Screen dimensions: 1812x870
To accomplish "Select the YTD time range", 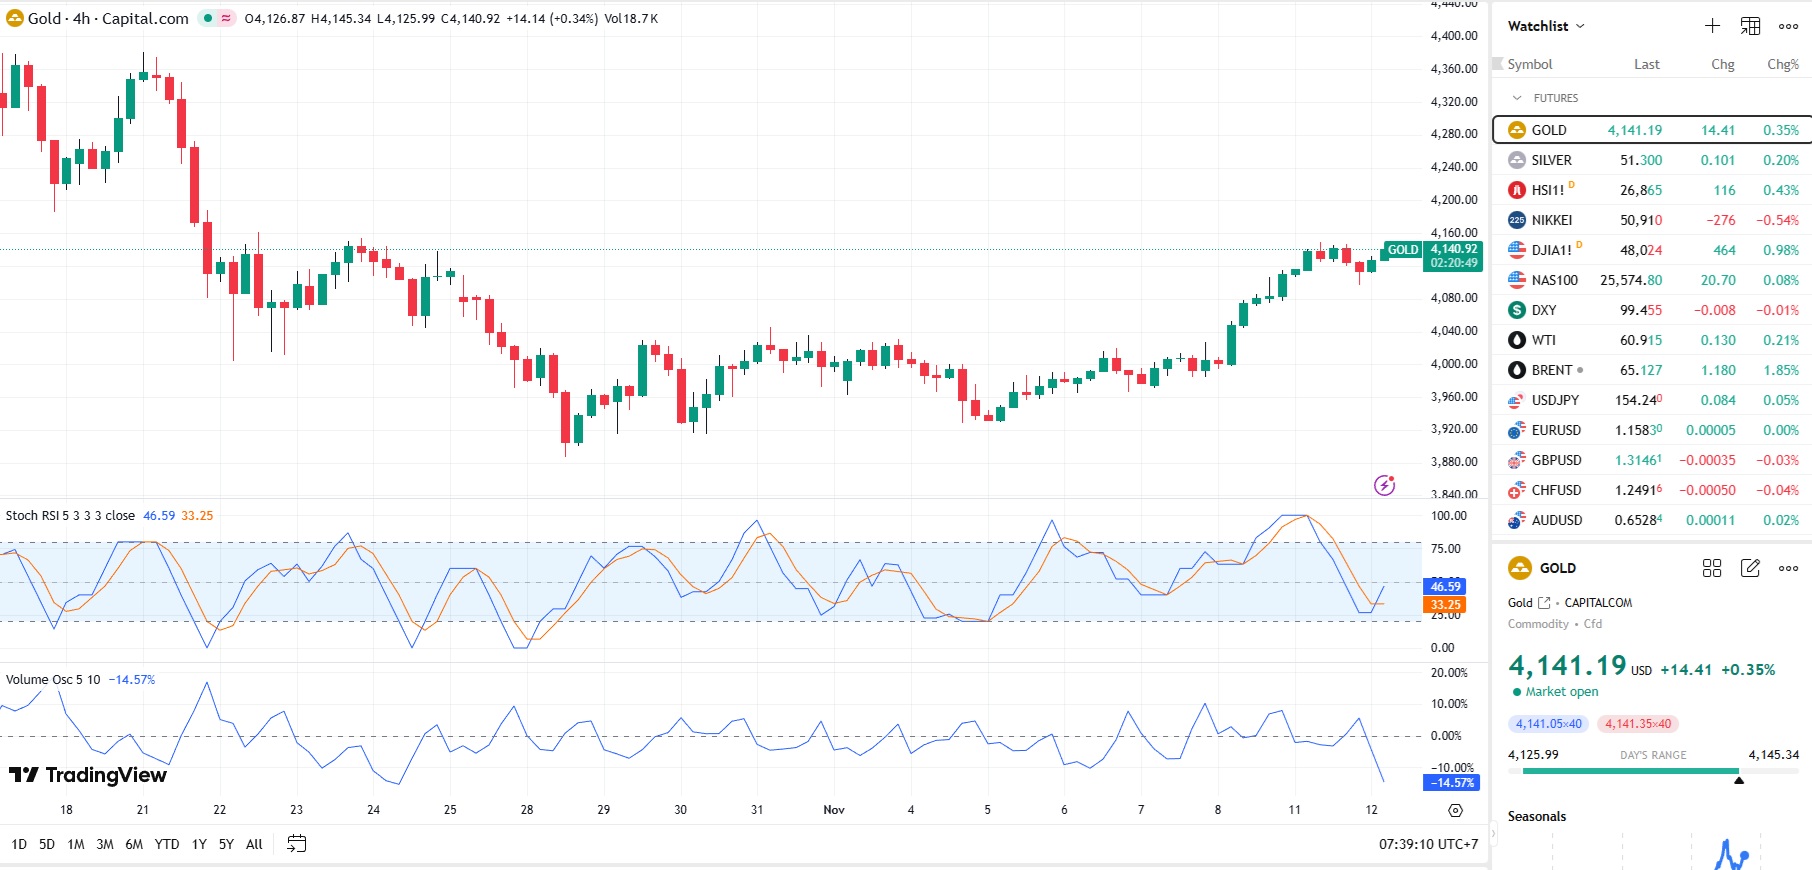I will pyautogui.click(x=167, y=844).
